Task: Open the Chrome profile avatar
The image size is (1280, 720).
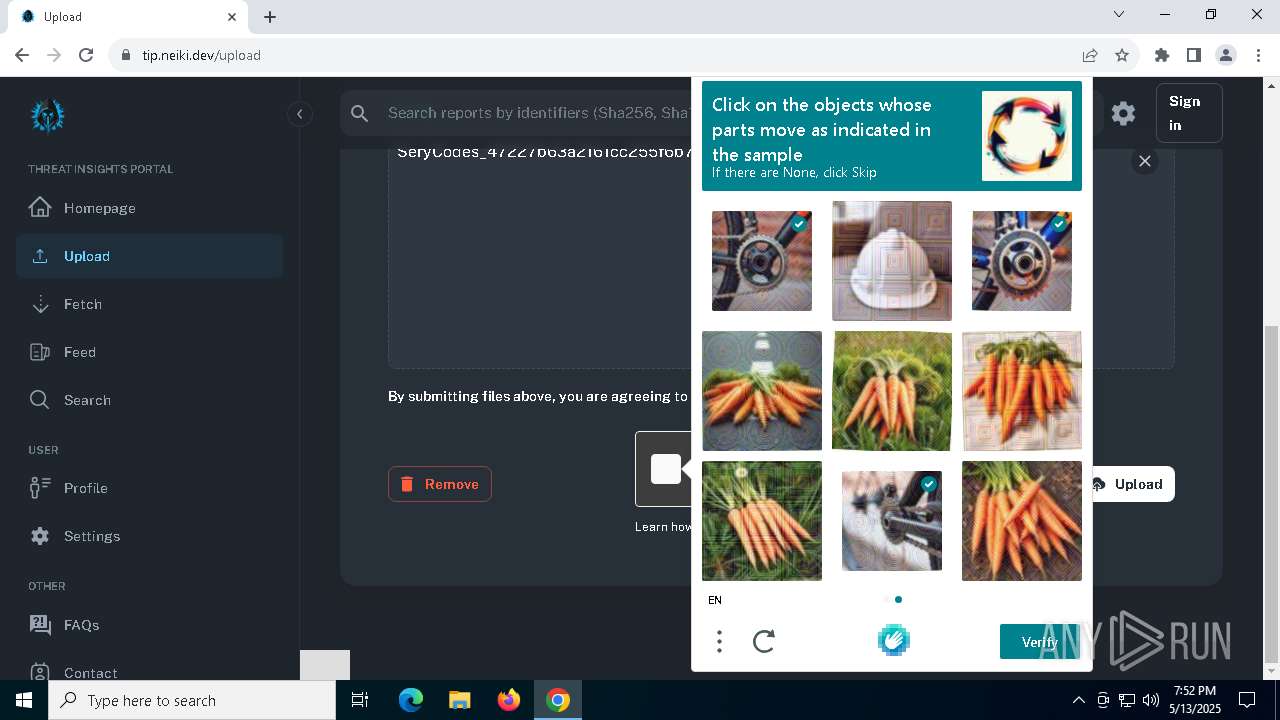Action: coord(1226,55)
